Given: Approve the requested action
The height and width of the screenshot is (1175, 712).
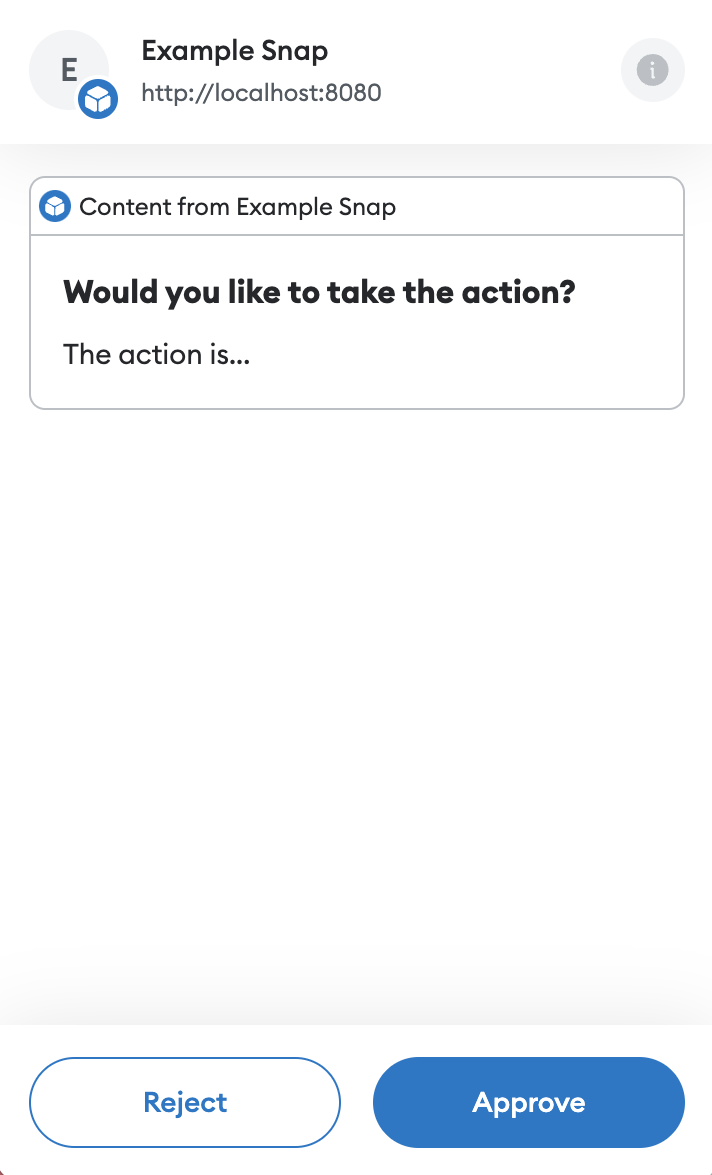Looking at the screenshot, I should click(x=528, y=1102).
